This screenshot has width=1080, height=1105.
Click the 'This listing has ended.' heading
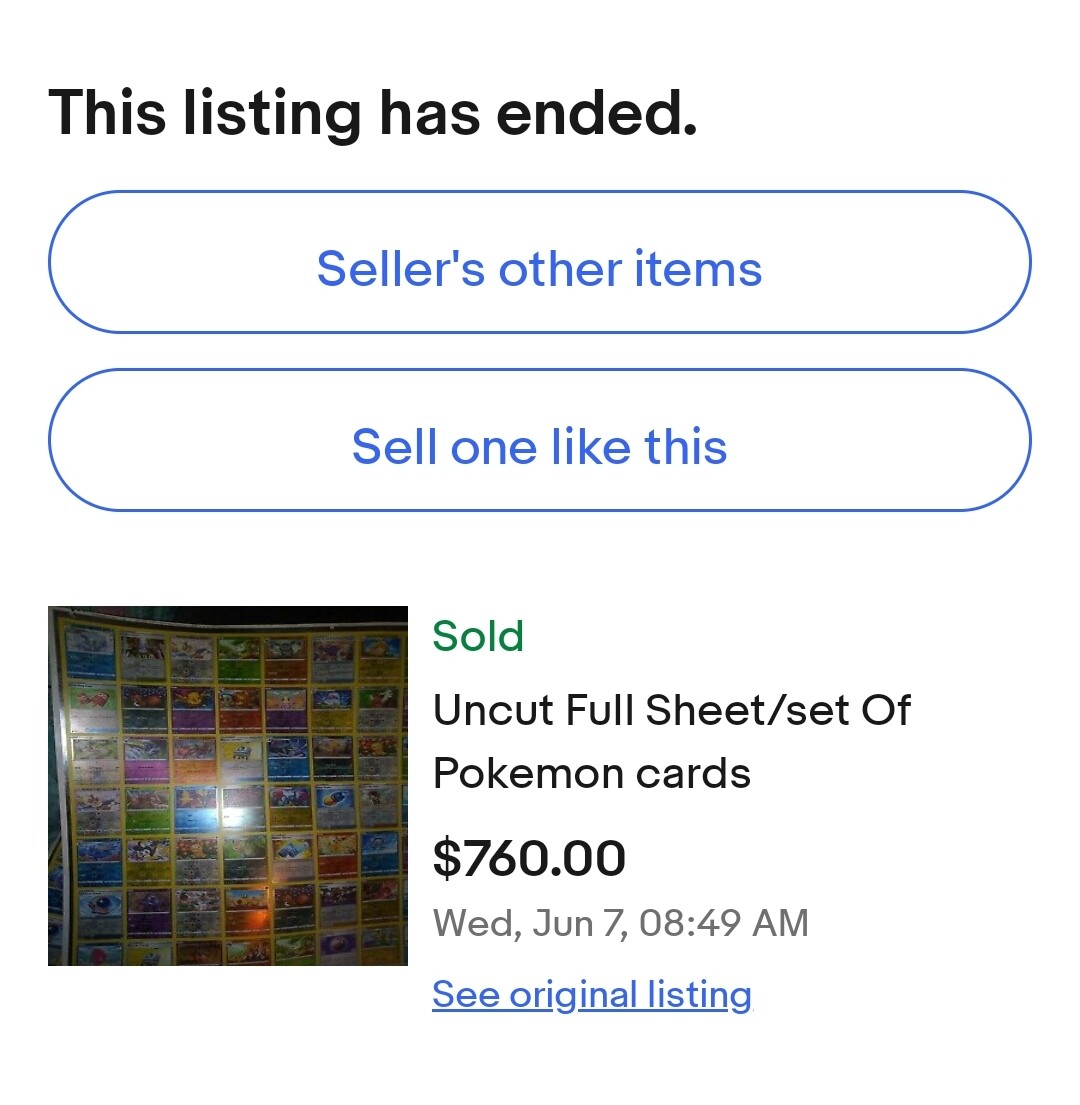(x=373, y=113)
